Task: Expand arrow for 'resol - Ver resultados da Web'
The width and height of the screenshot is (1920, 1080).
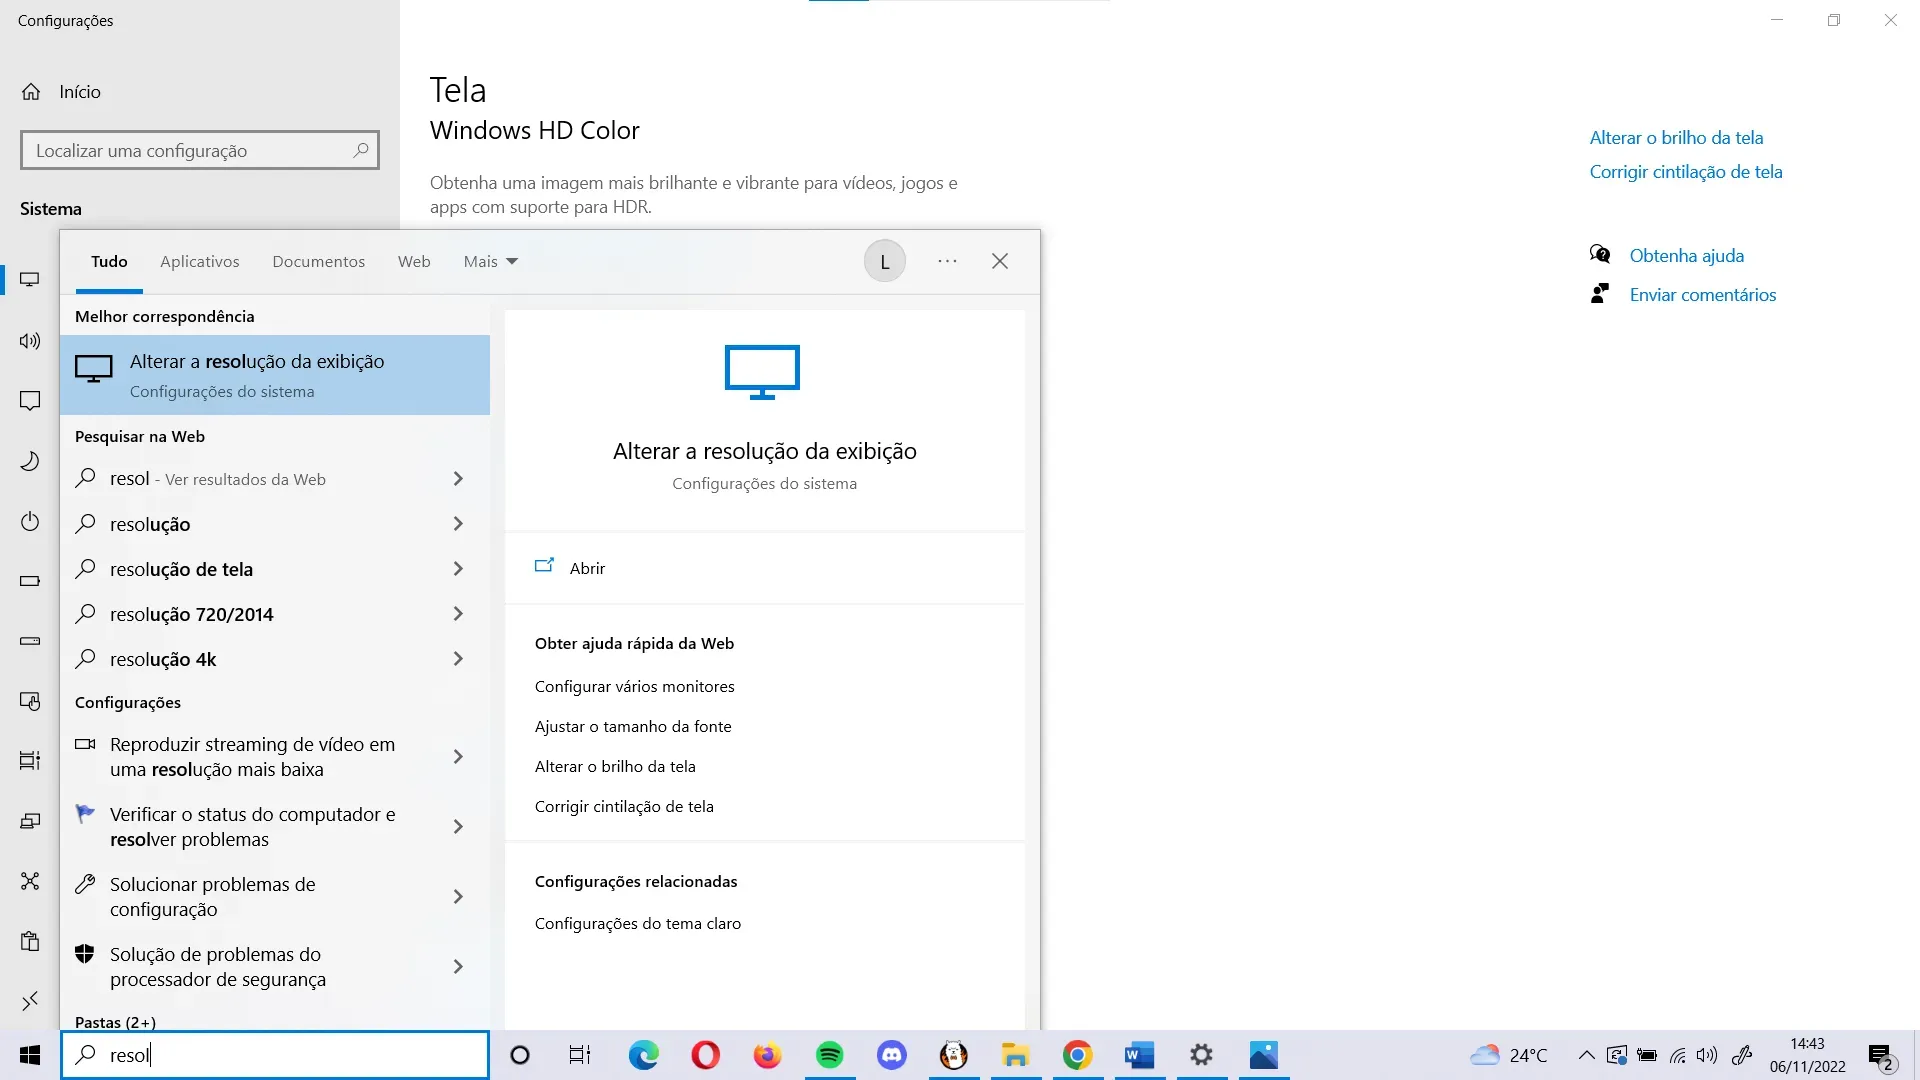Action: tap(458, 479)
